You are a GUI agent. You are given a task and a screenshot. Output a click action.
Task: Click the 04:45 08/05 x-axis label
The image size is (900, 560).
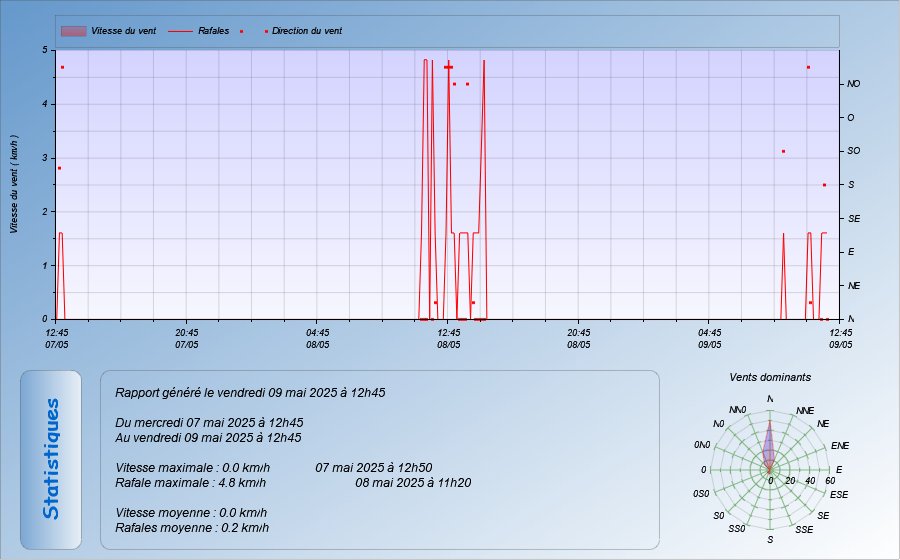317,339
